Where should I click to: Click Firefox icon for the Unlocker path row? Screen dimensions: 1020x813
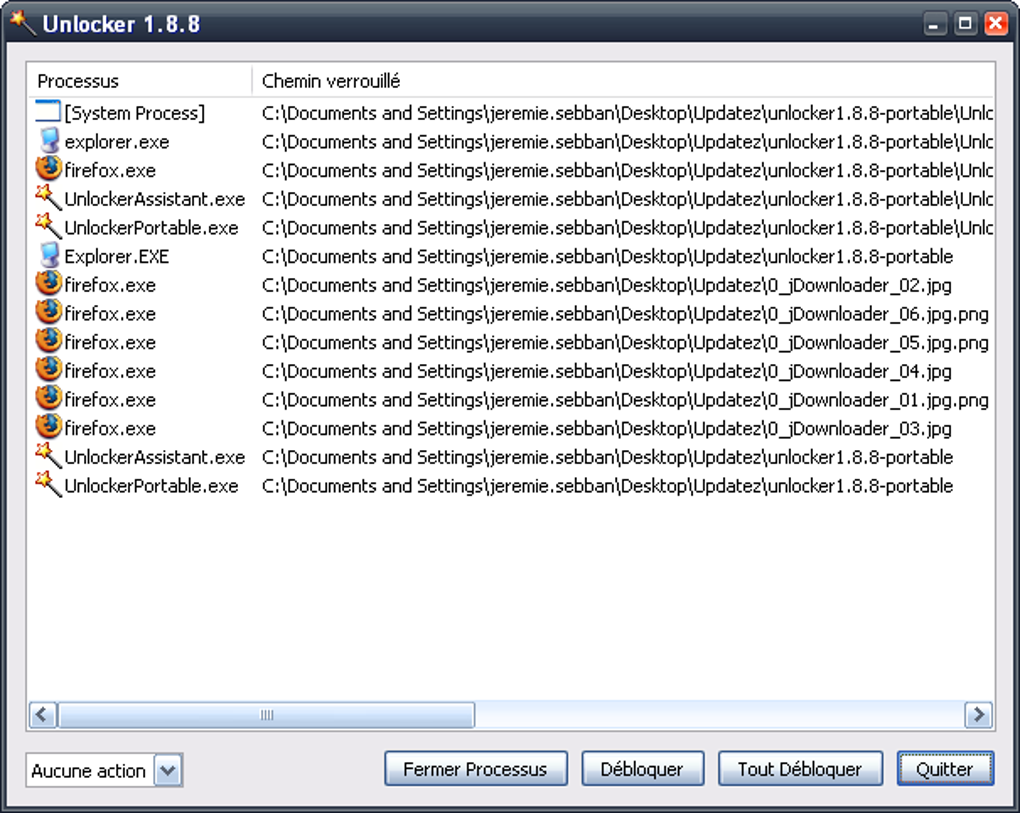[x=48, y=169]
